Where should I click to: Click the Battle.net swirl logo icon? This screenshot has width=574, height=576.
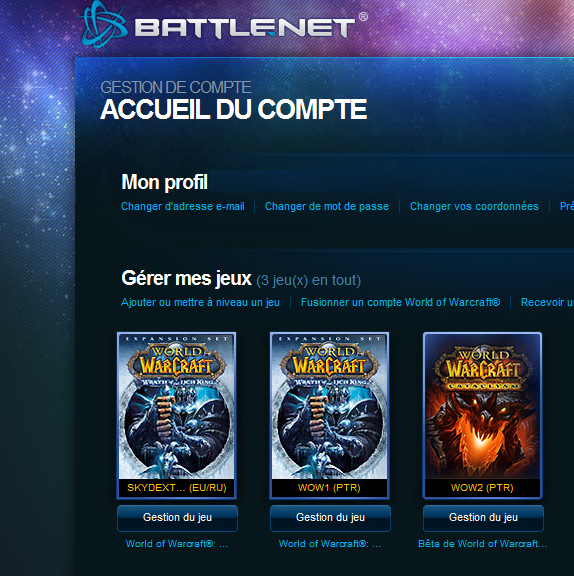(x=104, y=26)
